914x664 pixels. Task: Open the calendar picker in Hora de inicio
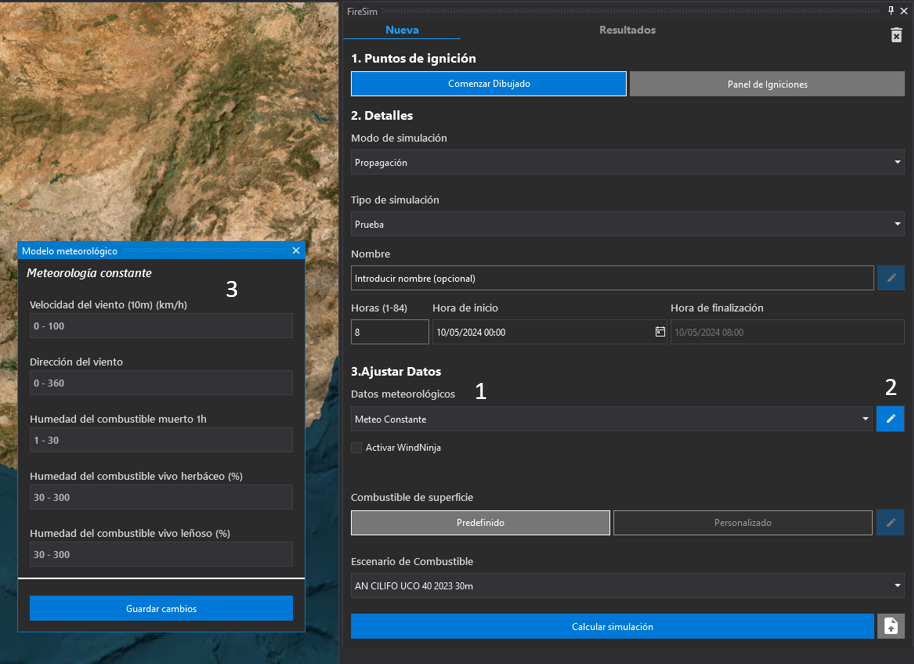(x=660, y=332)
